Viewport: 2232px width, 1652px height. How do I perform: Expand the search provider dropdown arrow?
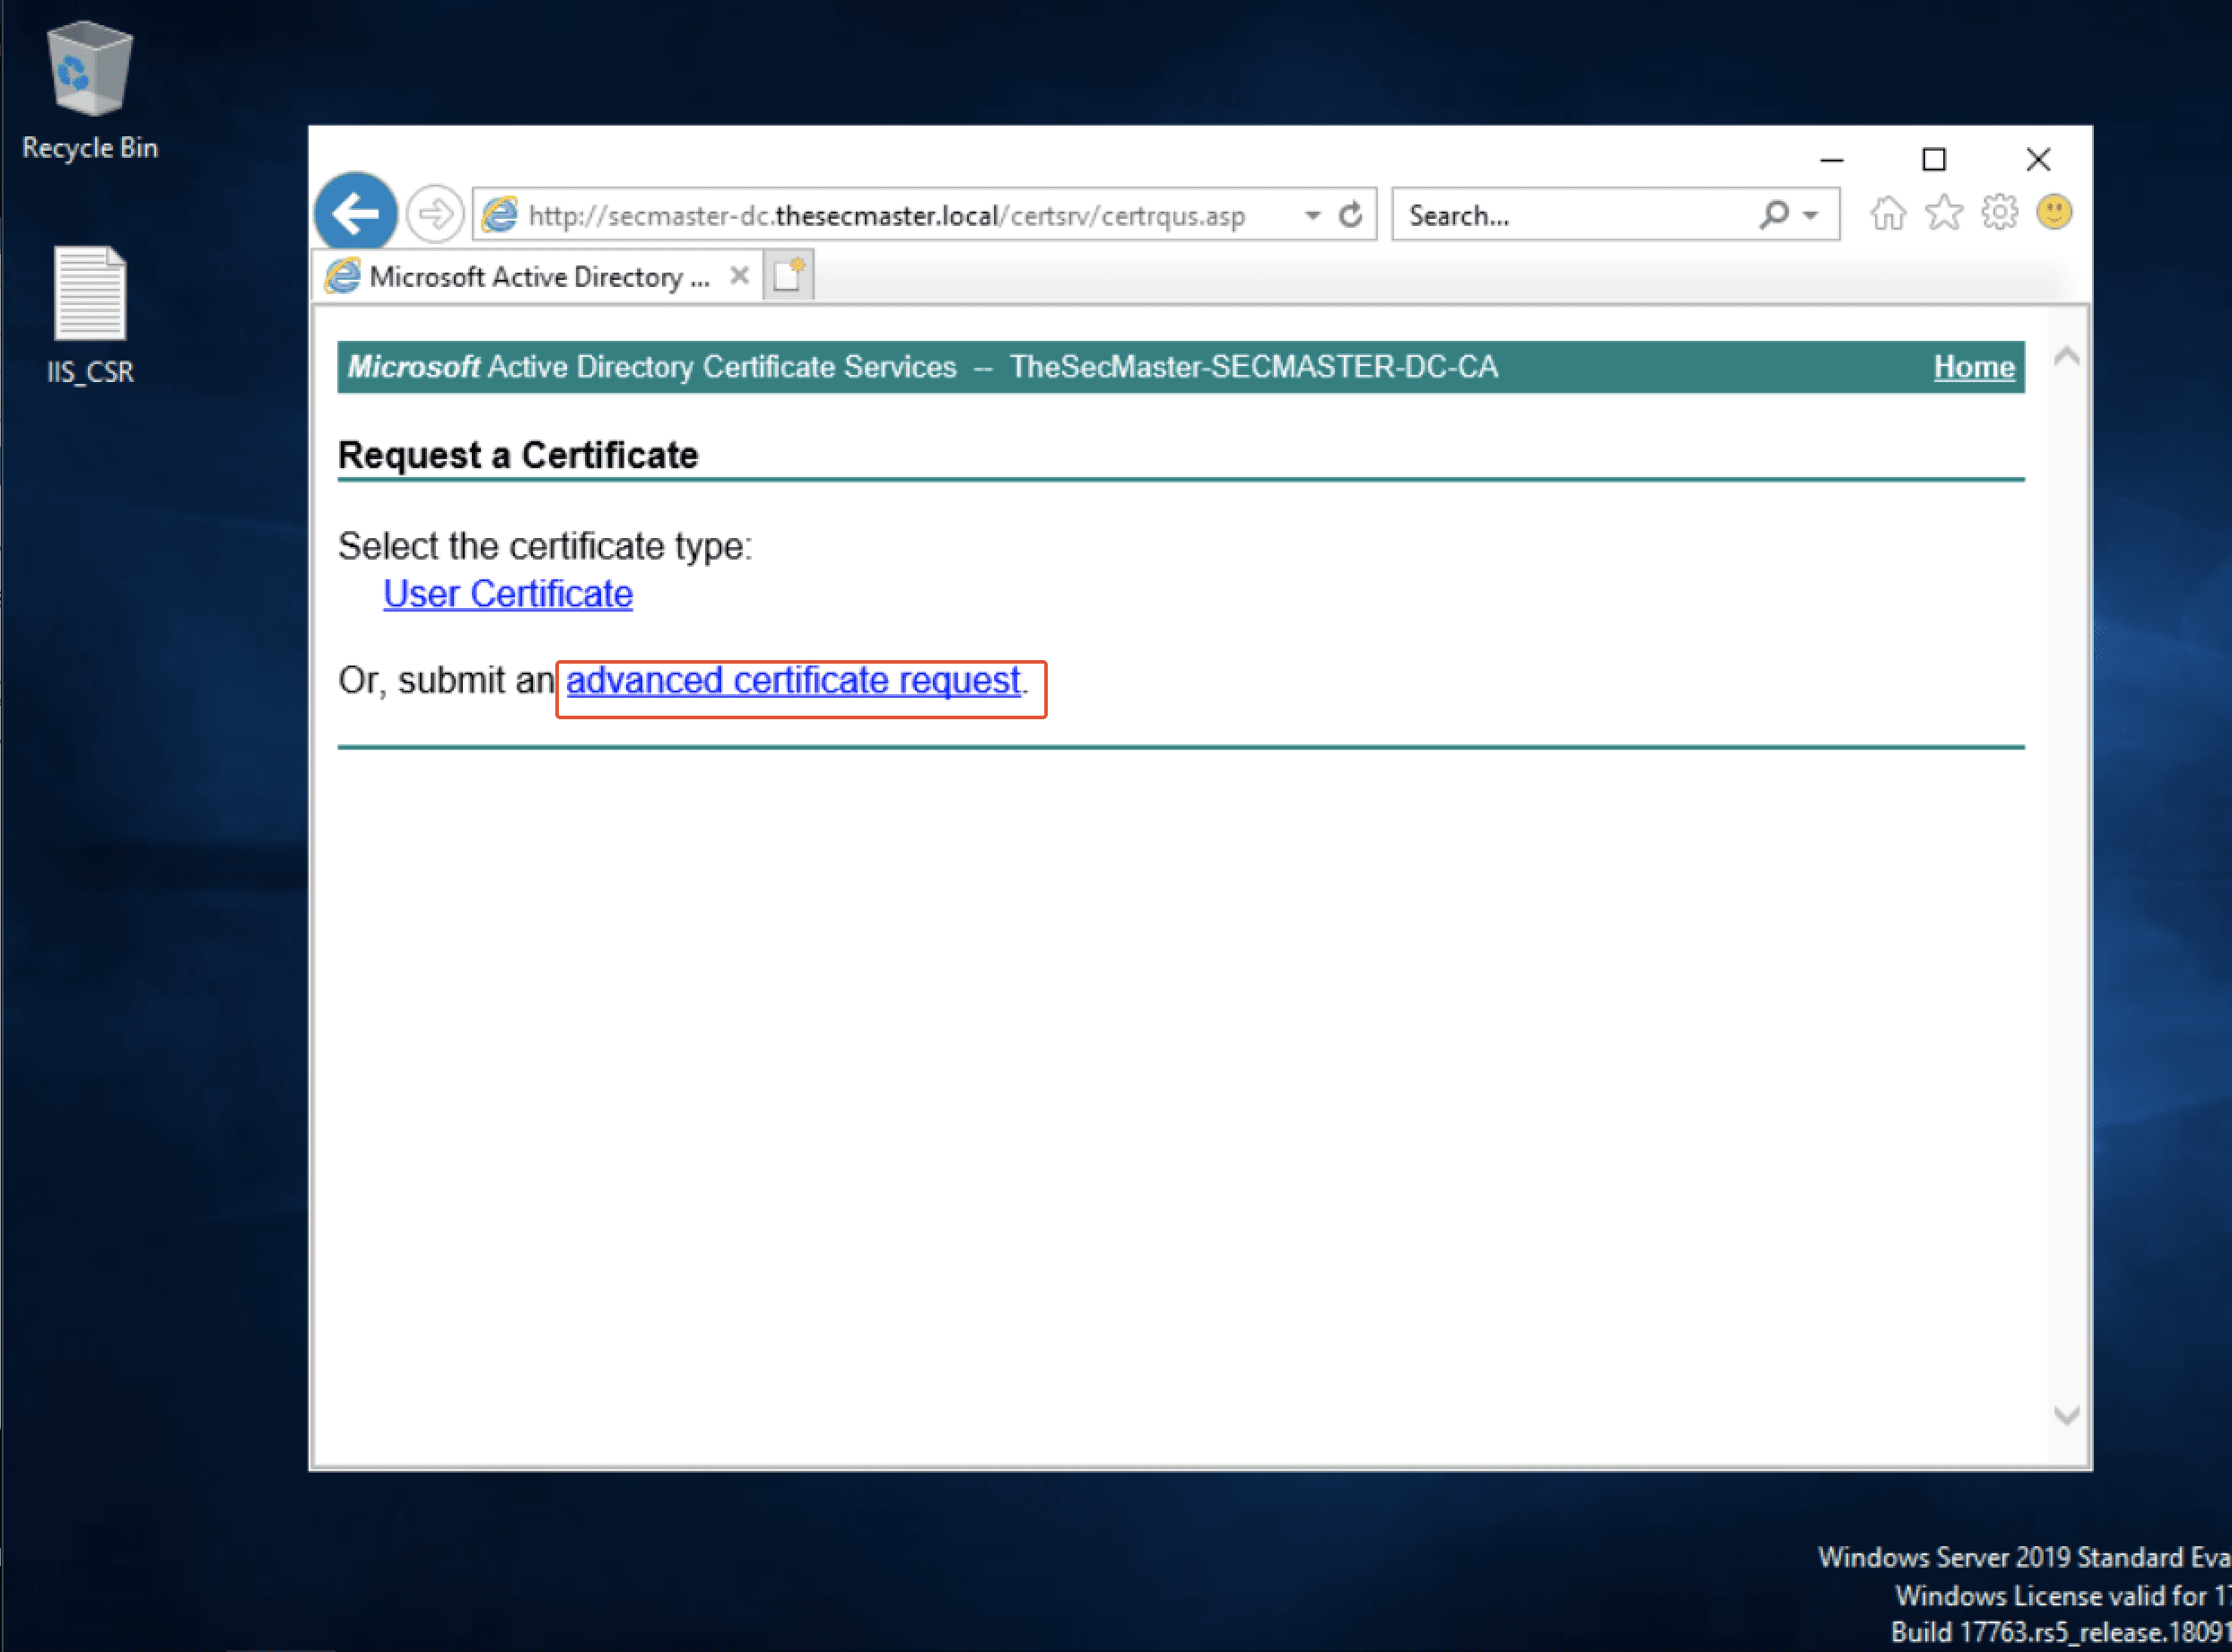(x=1810, y=215)
